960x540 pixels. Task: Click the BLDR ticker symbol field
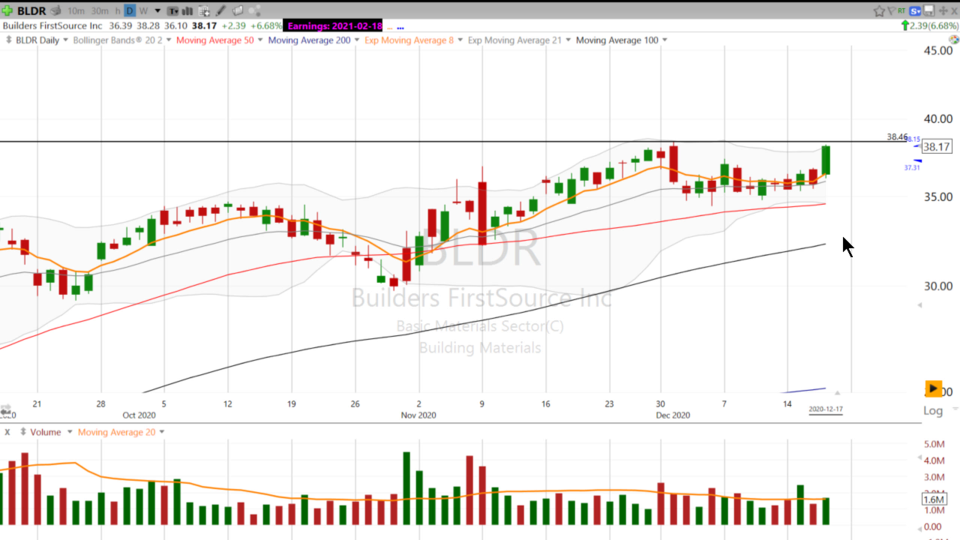[31, 10]
